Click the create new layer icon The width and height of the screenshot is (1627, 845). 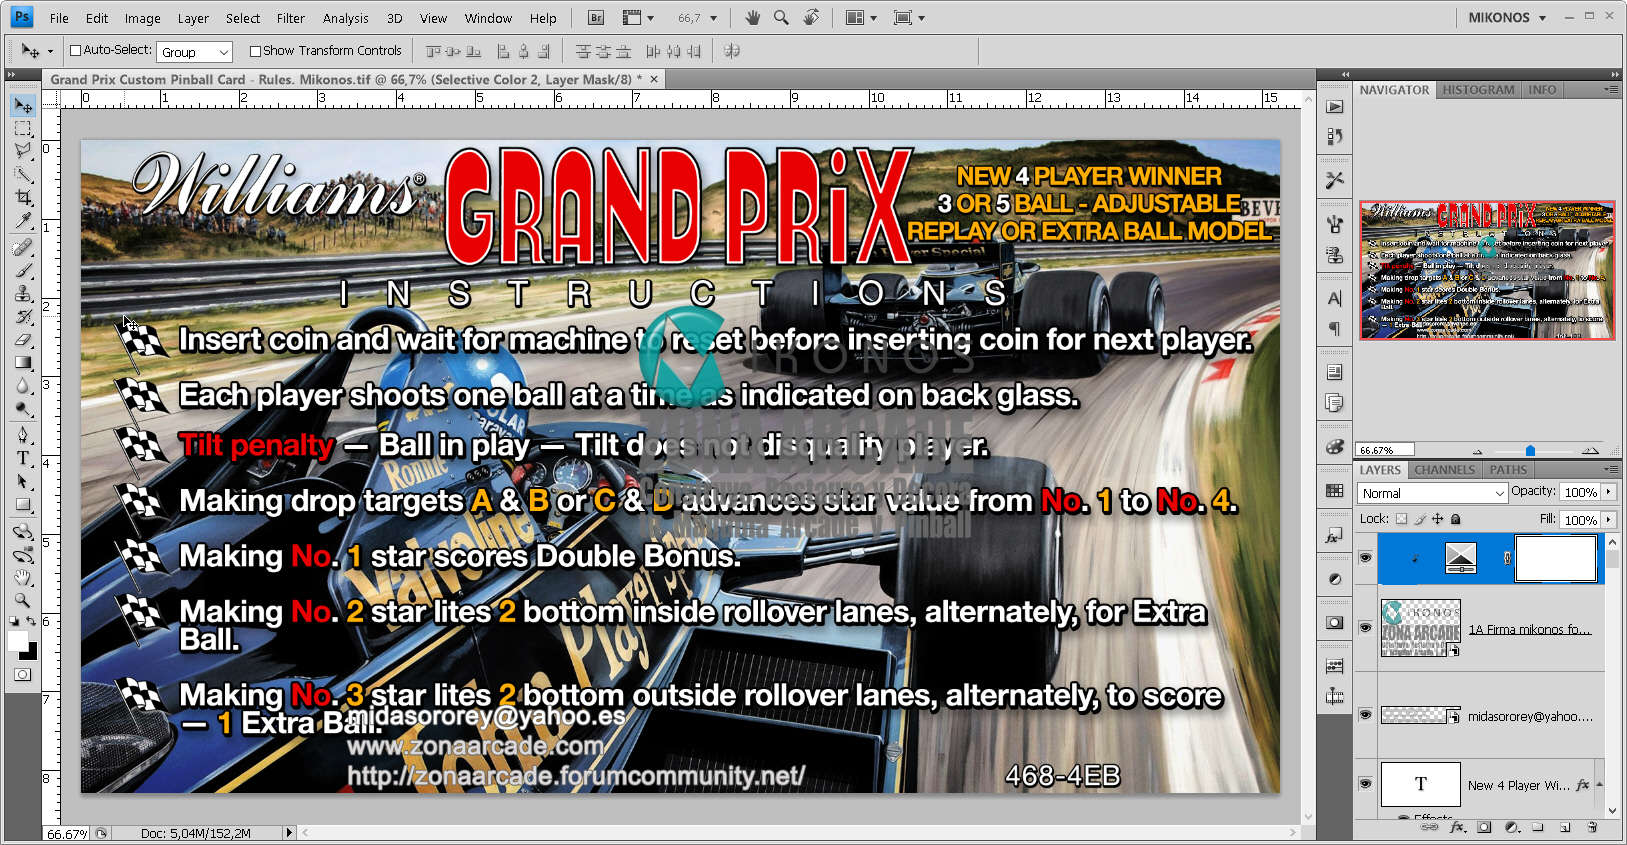click(1565, 828)
